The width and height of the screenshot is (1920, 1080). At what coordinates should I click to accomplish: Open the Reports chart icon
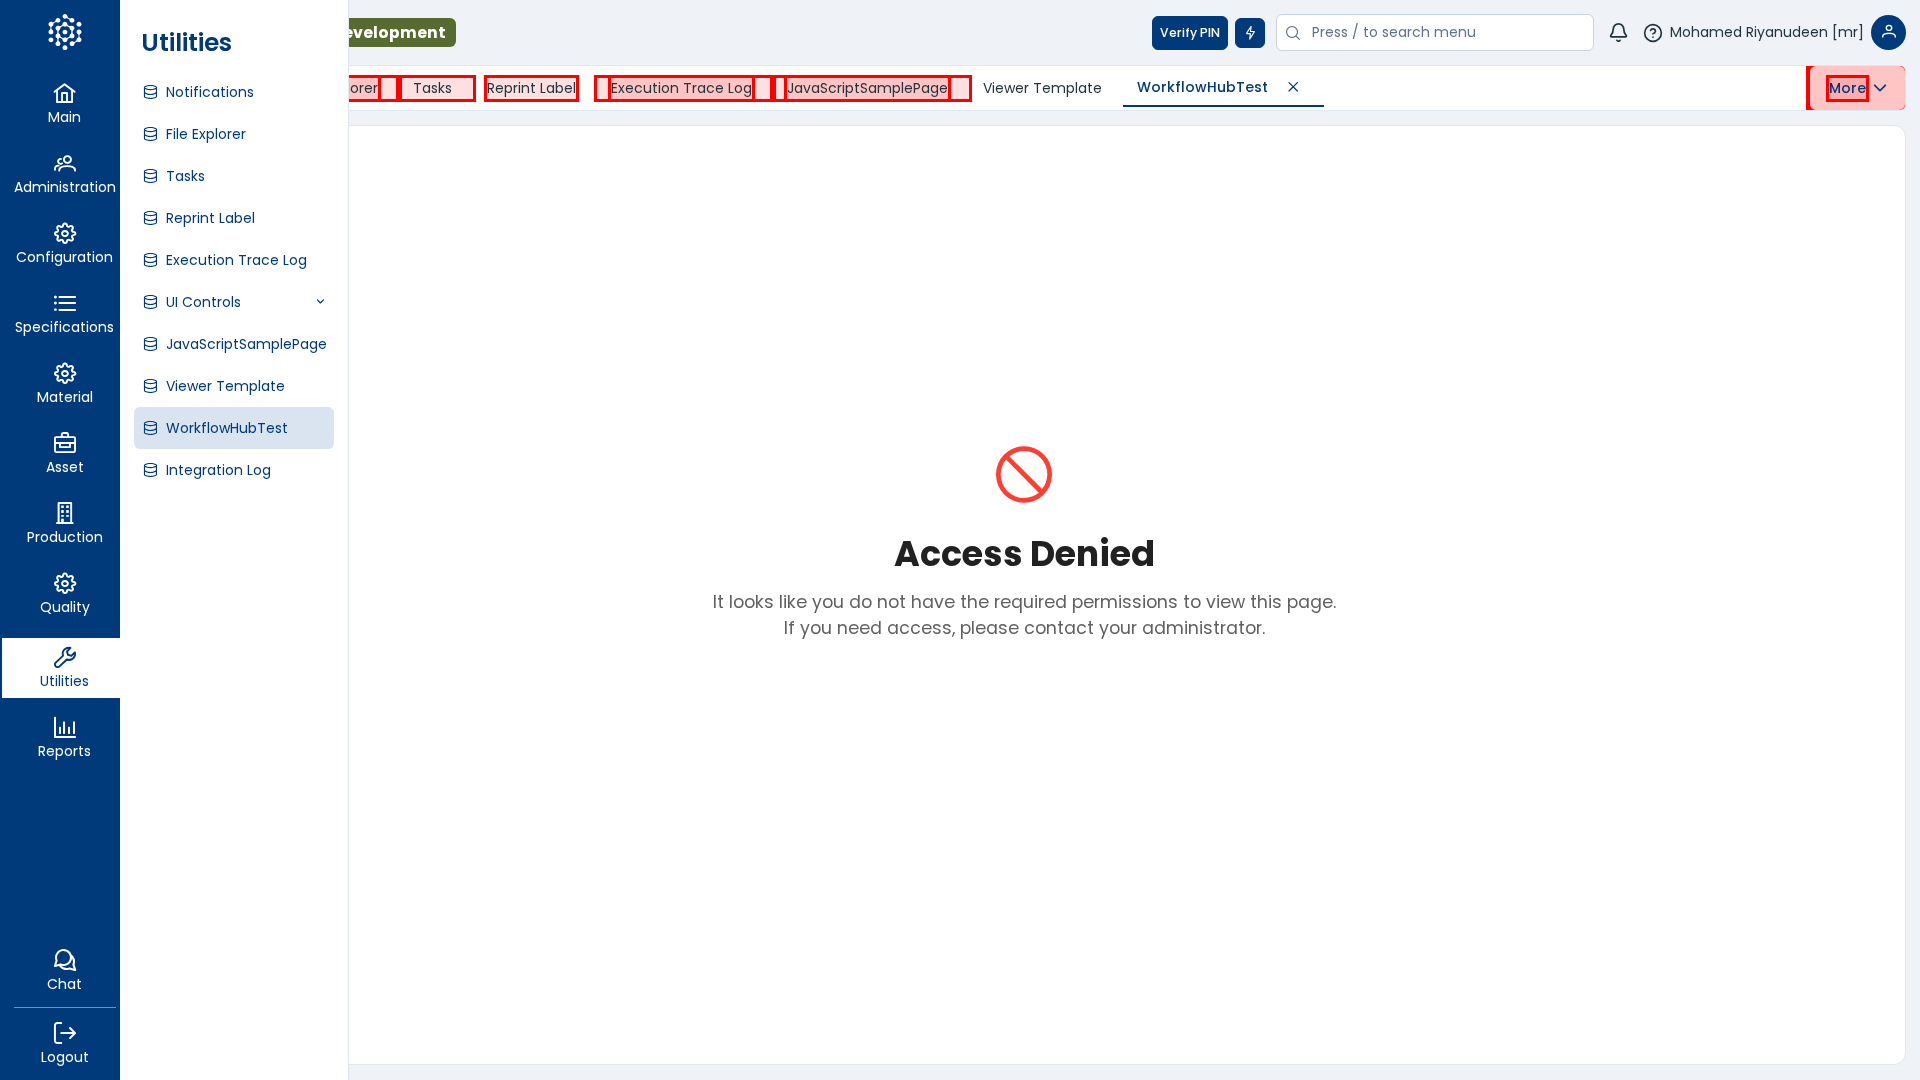(64, 728)
